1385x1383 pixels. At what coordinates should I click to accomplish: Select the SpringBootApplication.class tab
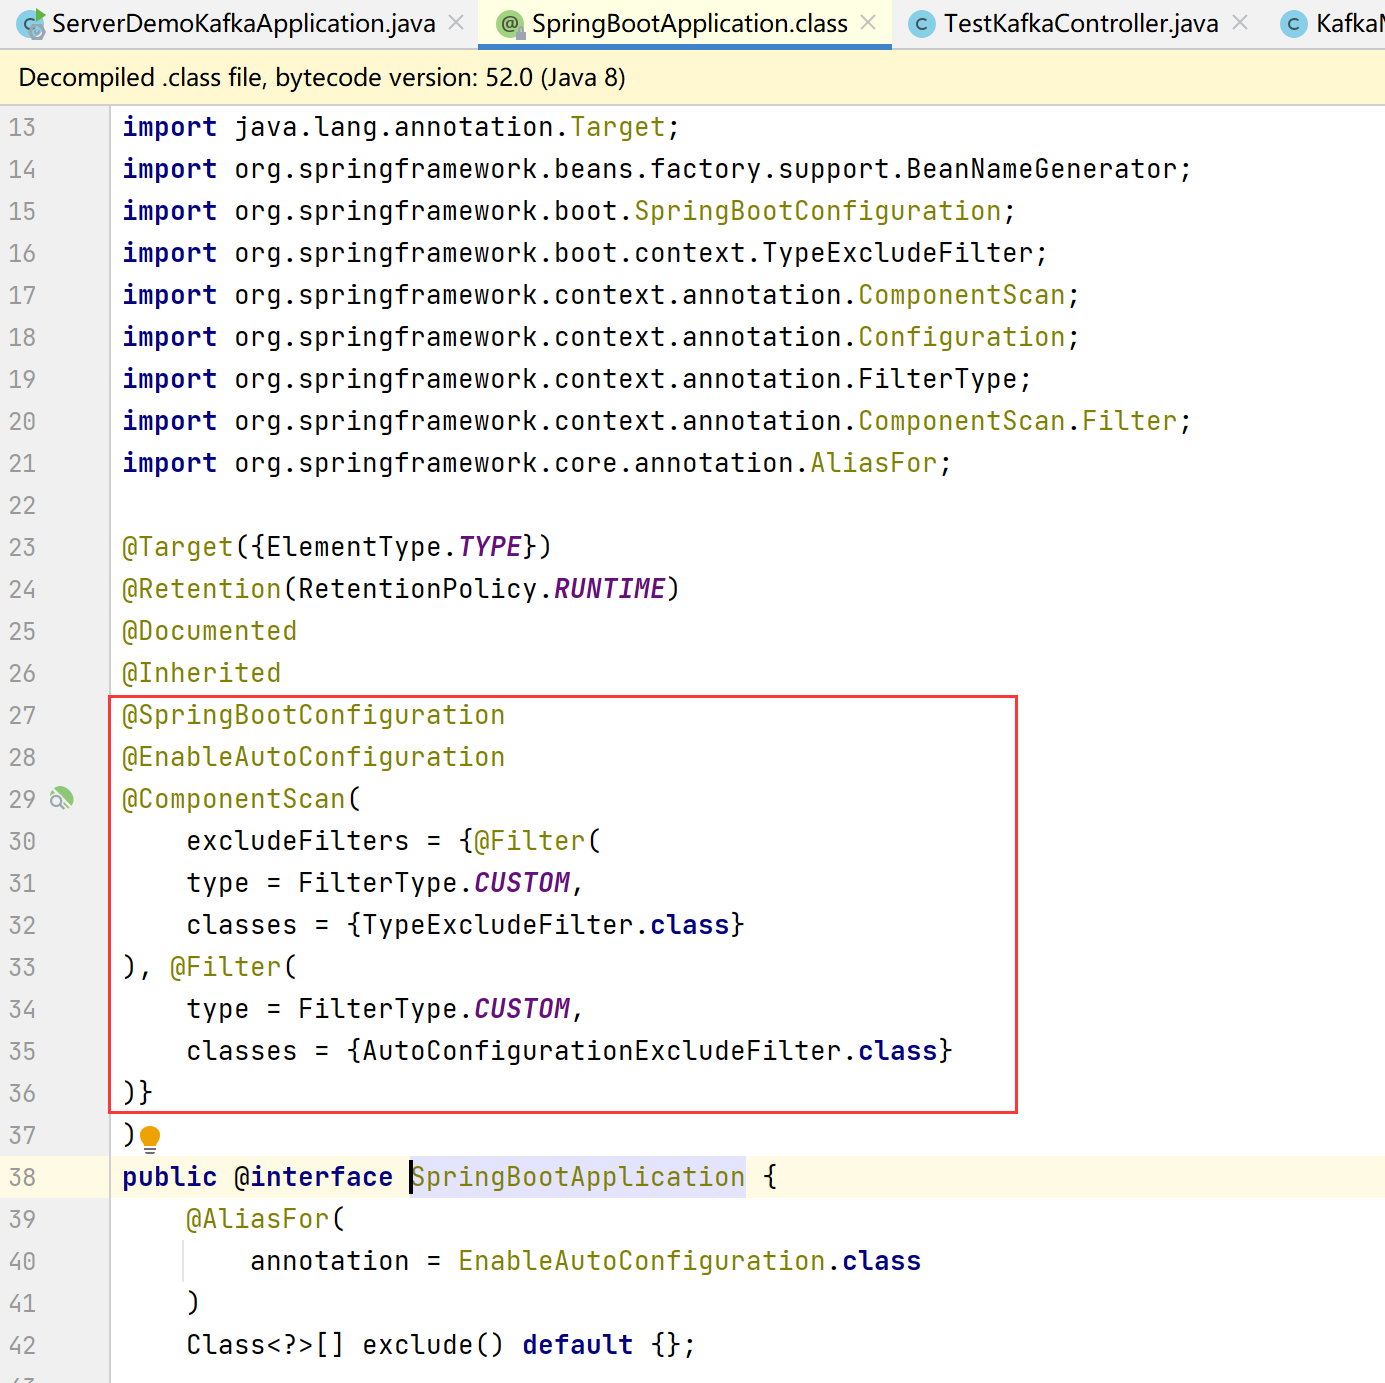click(689, 23)
